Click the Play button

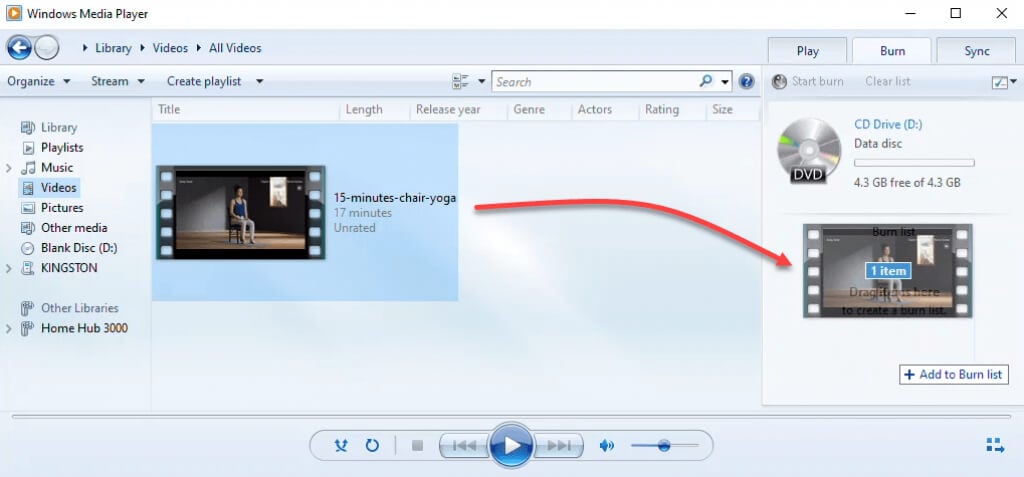pyautogui.click(x=511, y=446)
